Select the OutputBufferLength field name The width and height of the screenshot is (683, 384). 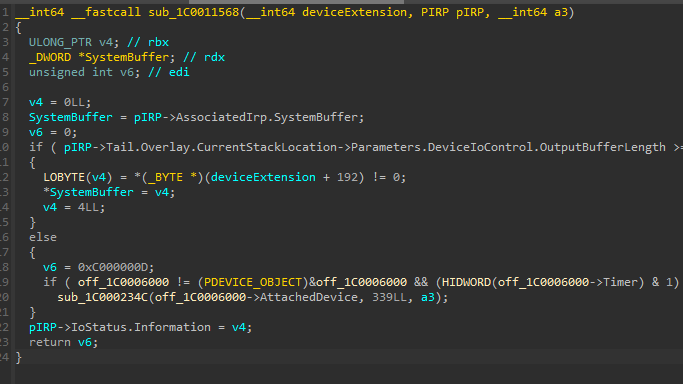602,148
